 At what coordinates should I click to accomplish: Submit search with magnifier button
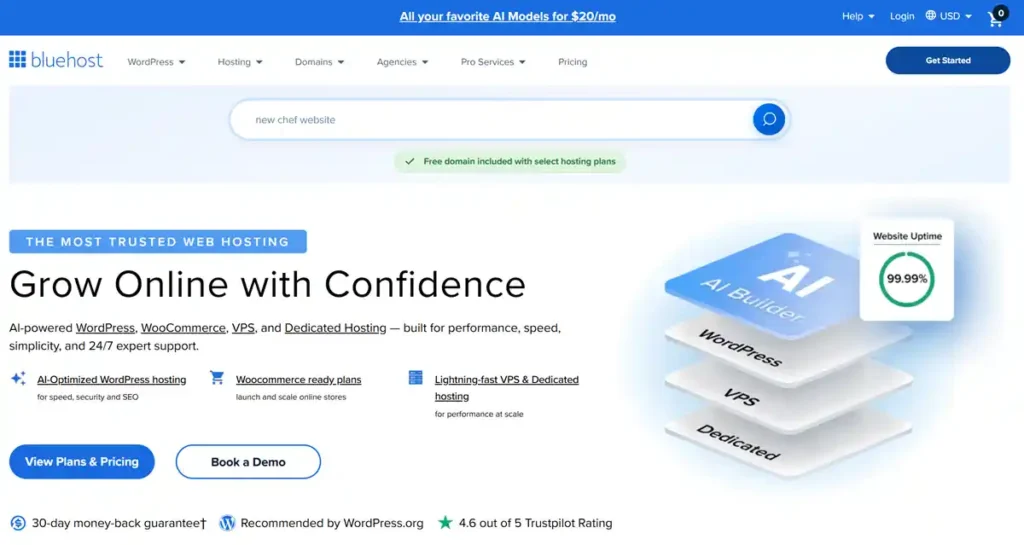[x=769, y=119]
